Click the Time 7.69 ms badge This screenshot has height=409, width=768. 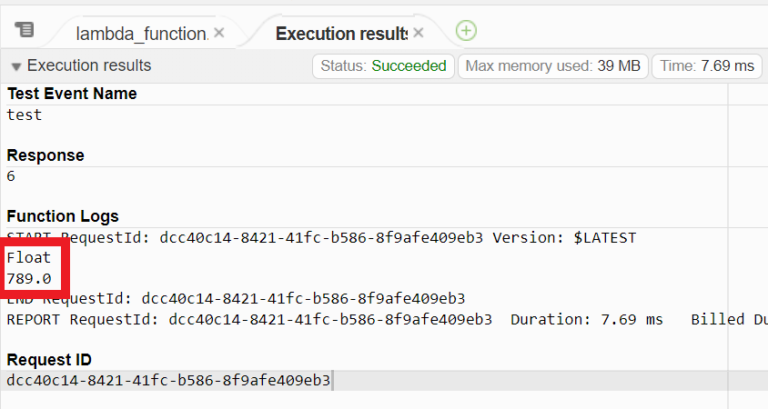click(707, 66)
